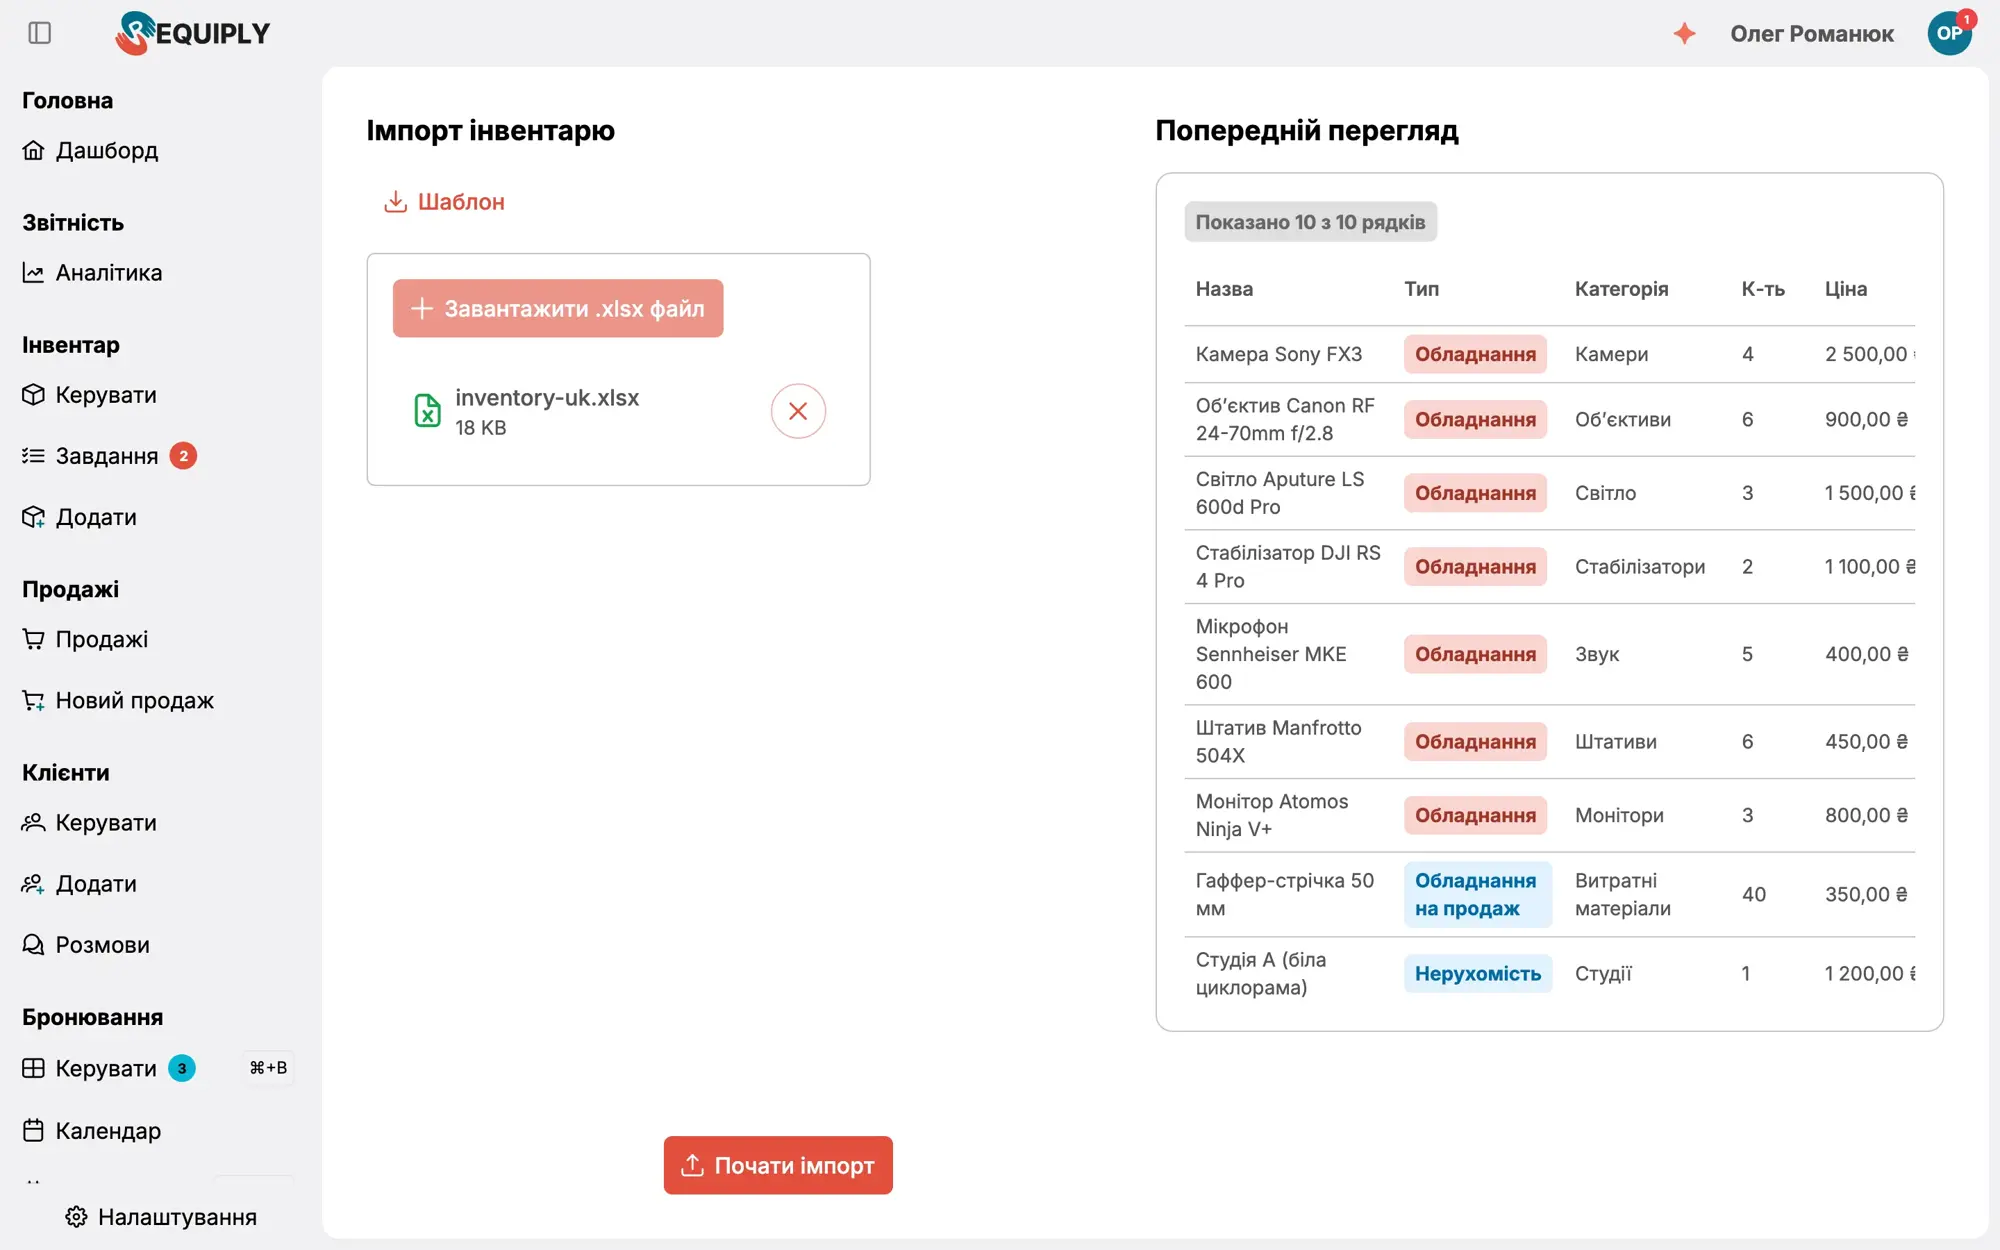
Task: Click the Додати user-plus icon under Клієнти
Action: pos(34,883)
